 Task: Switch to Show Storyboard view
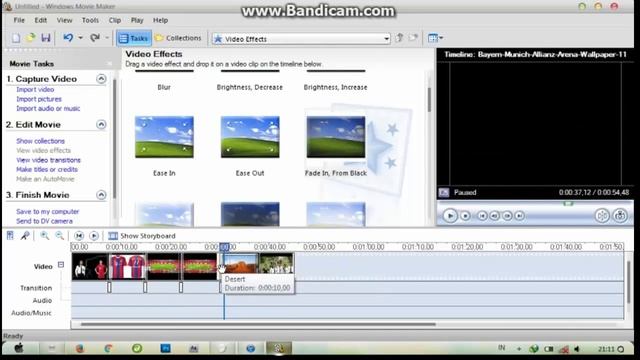pyautogui.click(x=142, y=236)
